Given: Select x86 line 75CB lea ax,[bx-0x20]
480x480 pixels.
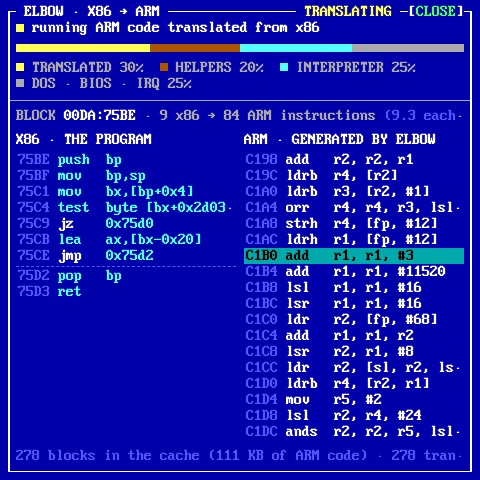Looking at the screenshot, I should (x=126, y=239).
